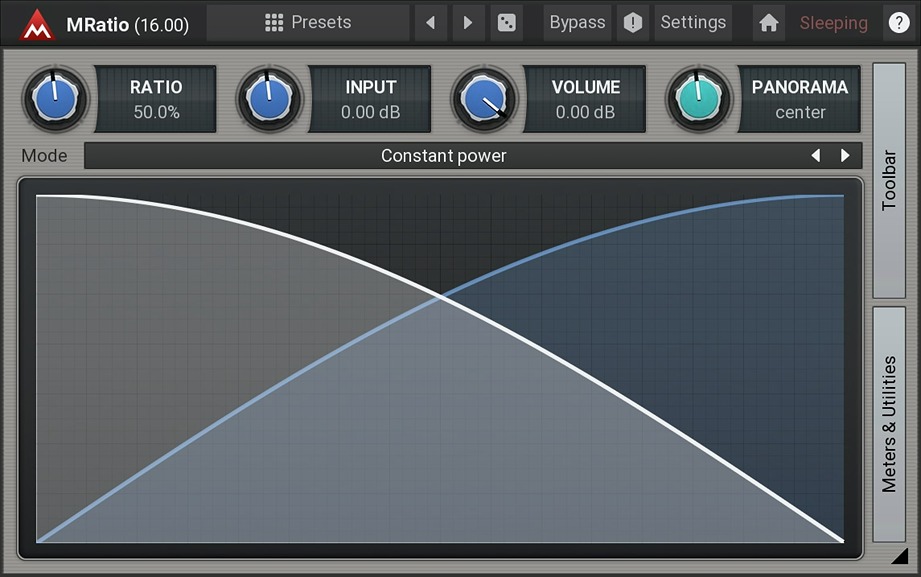
Task: Select the previous preset arrow
Action: click(431, 22)
